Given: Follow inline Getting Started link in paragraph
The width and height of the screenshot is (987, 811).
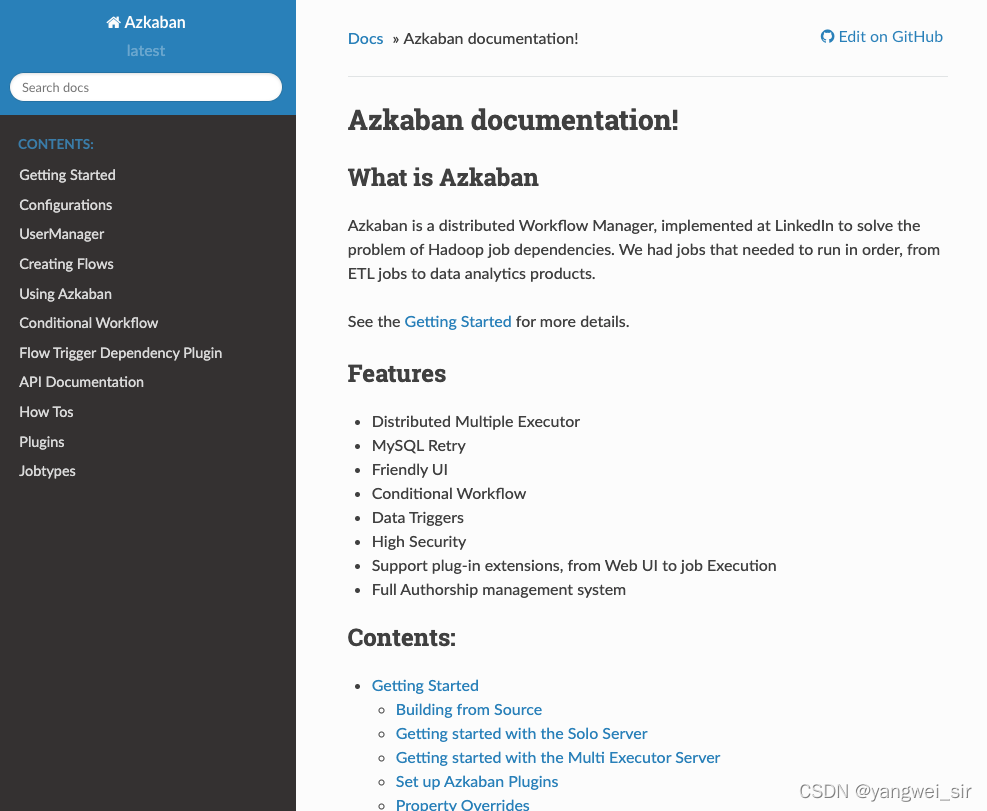Looking at the screenshot, I should [x=458, y=322].
